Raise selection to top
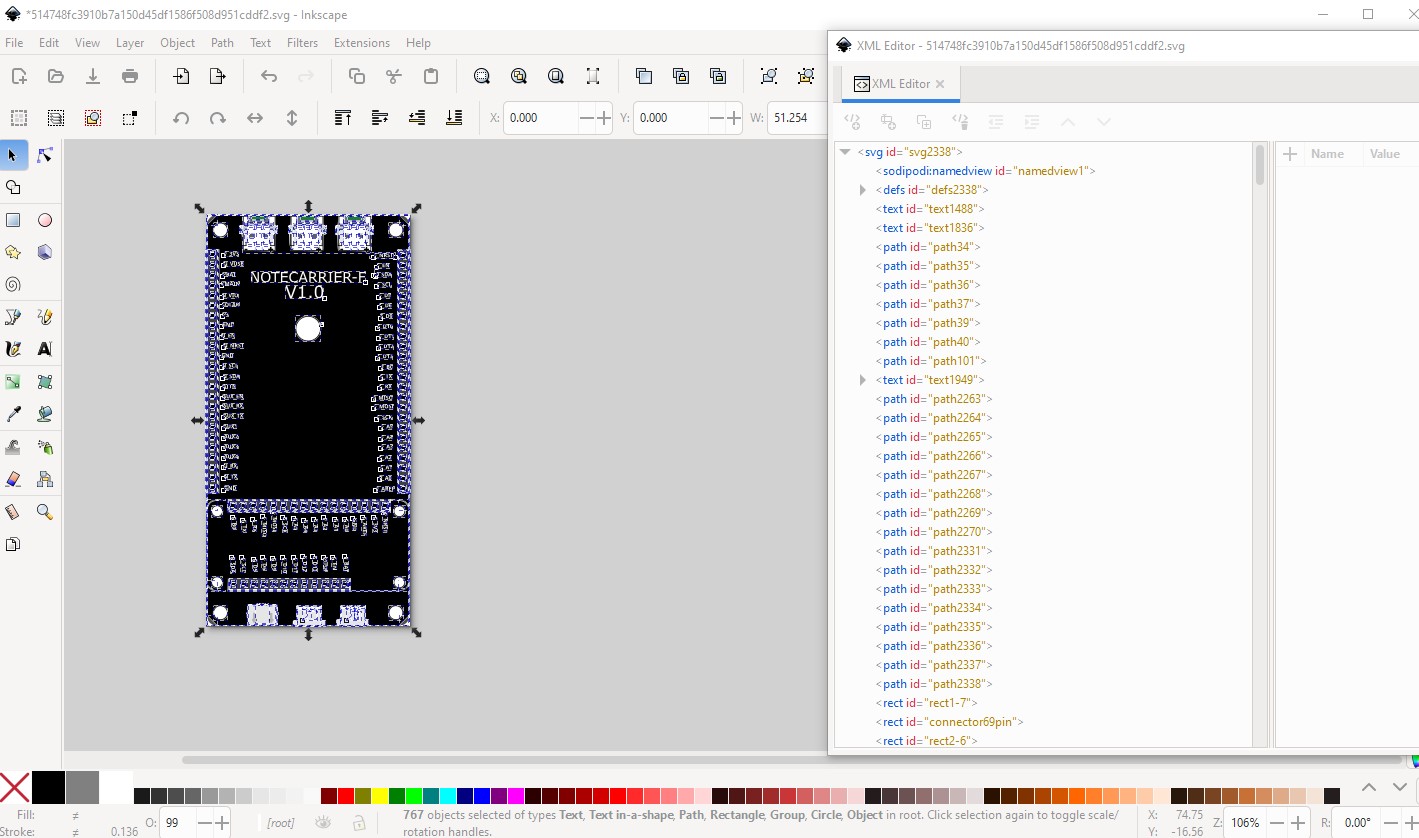This screenshot has width=1419, height=838. point(343,118)
